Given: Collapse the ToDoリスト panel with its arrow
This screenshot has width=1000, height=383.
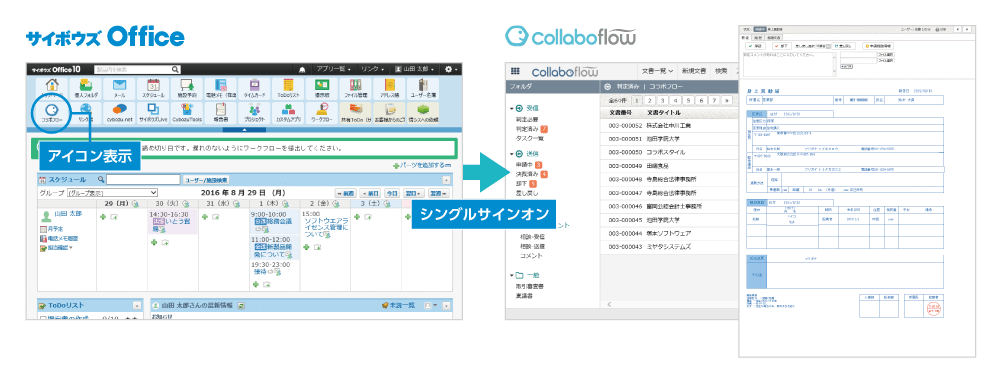Looking at the screenshot, I should click(137, 306).
